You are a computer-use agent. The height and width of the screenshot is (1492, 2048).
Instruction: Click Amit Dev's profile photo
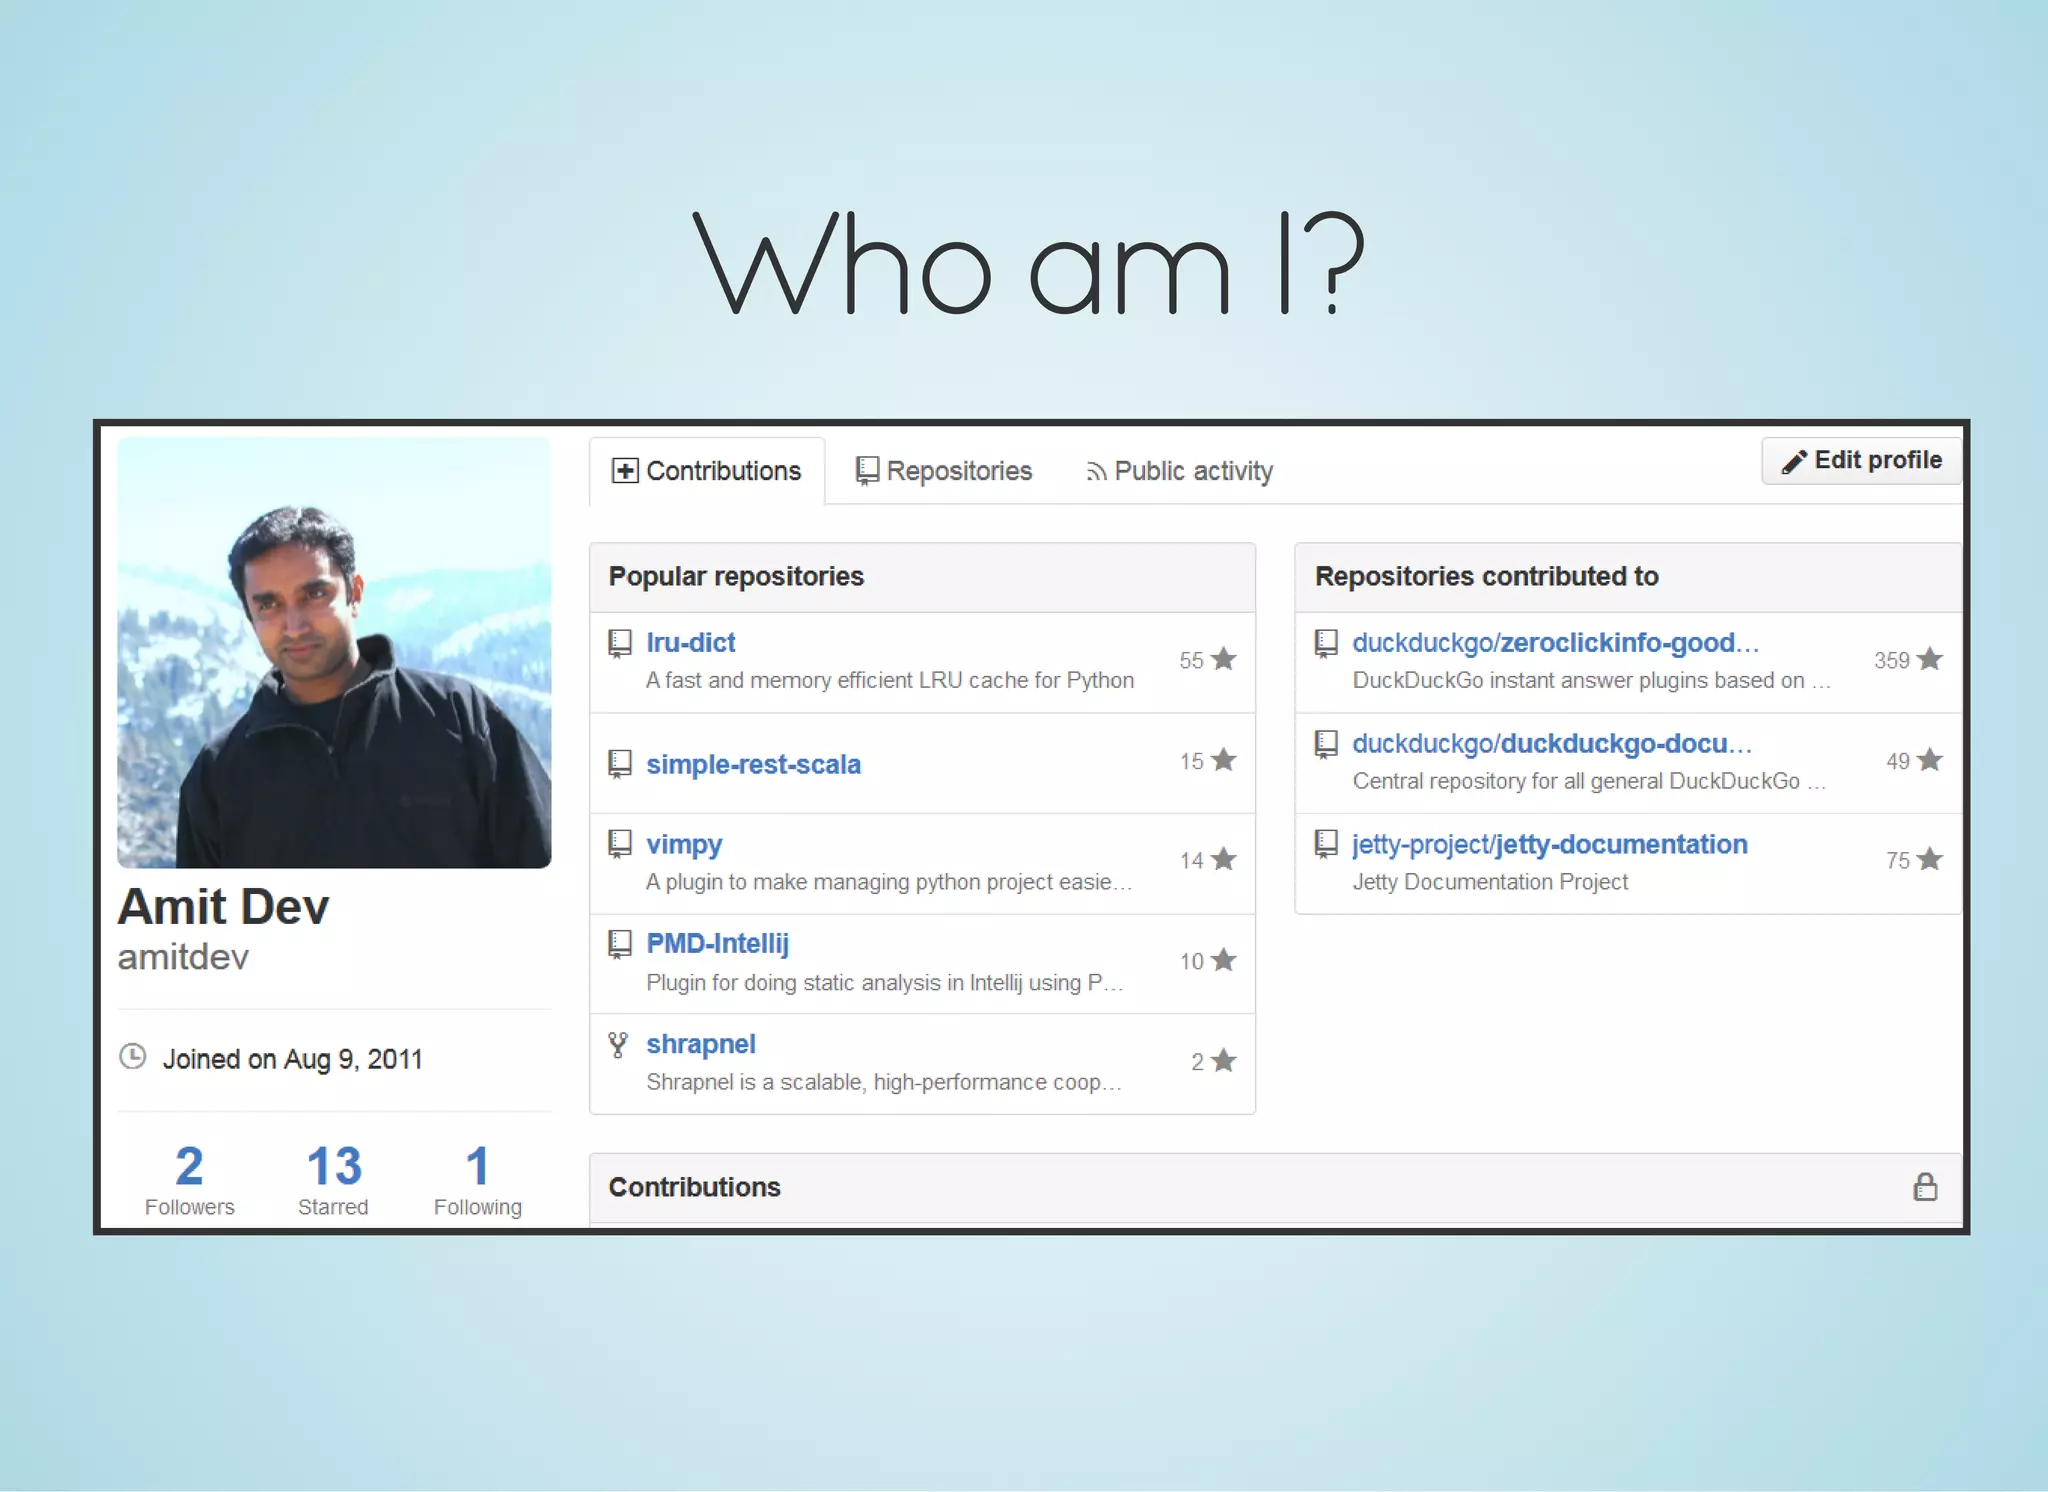click(x=334, y=652)
